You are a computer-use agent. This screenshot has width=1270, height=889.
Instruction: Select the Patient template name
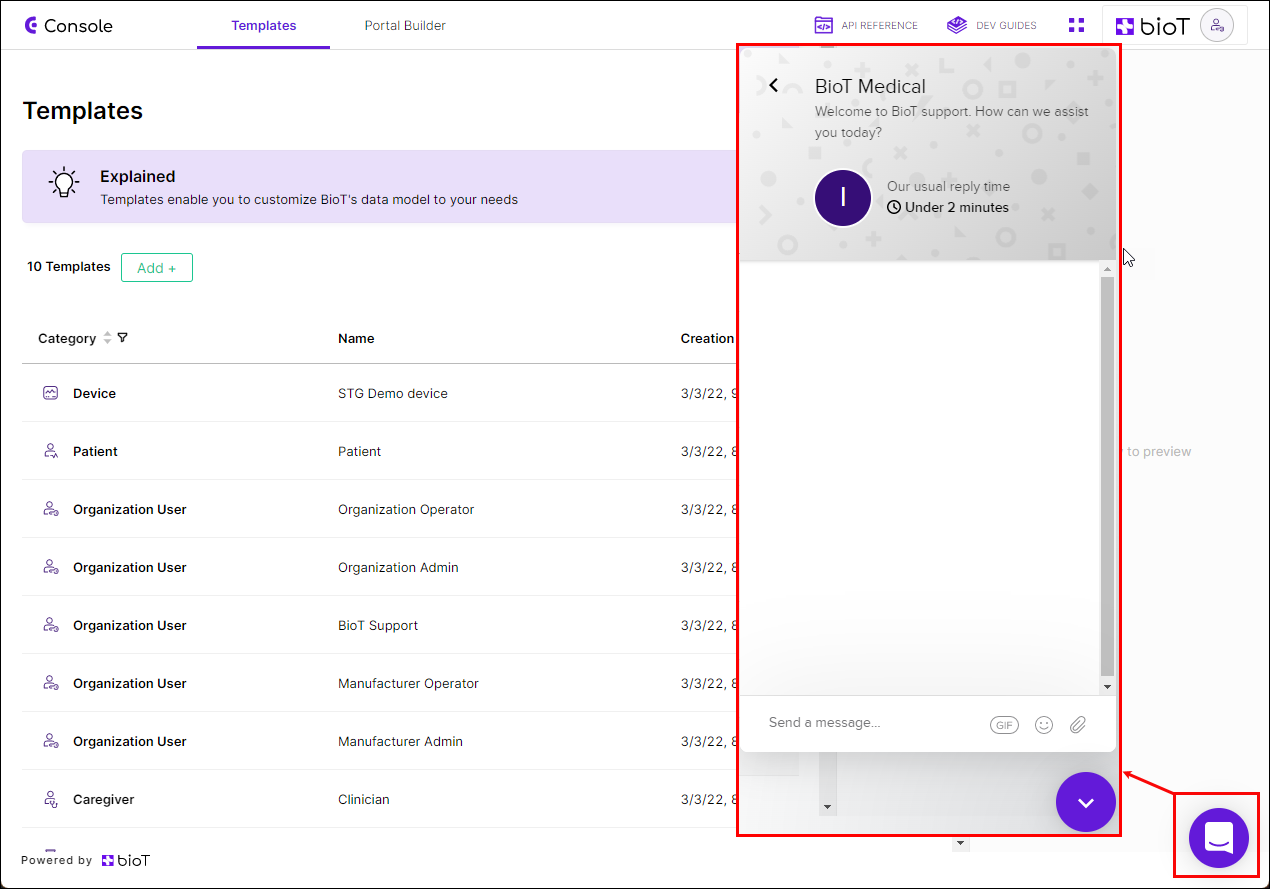pos(360,451)
